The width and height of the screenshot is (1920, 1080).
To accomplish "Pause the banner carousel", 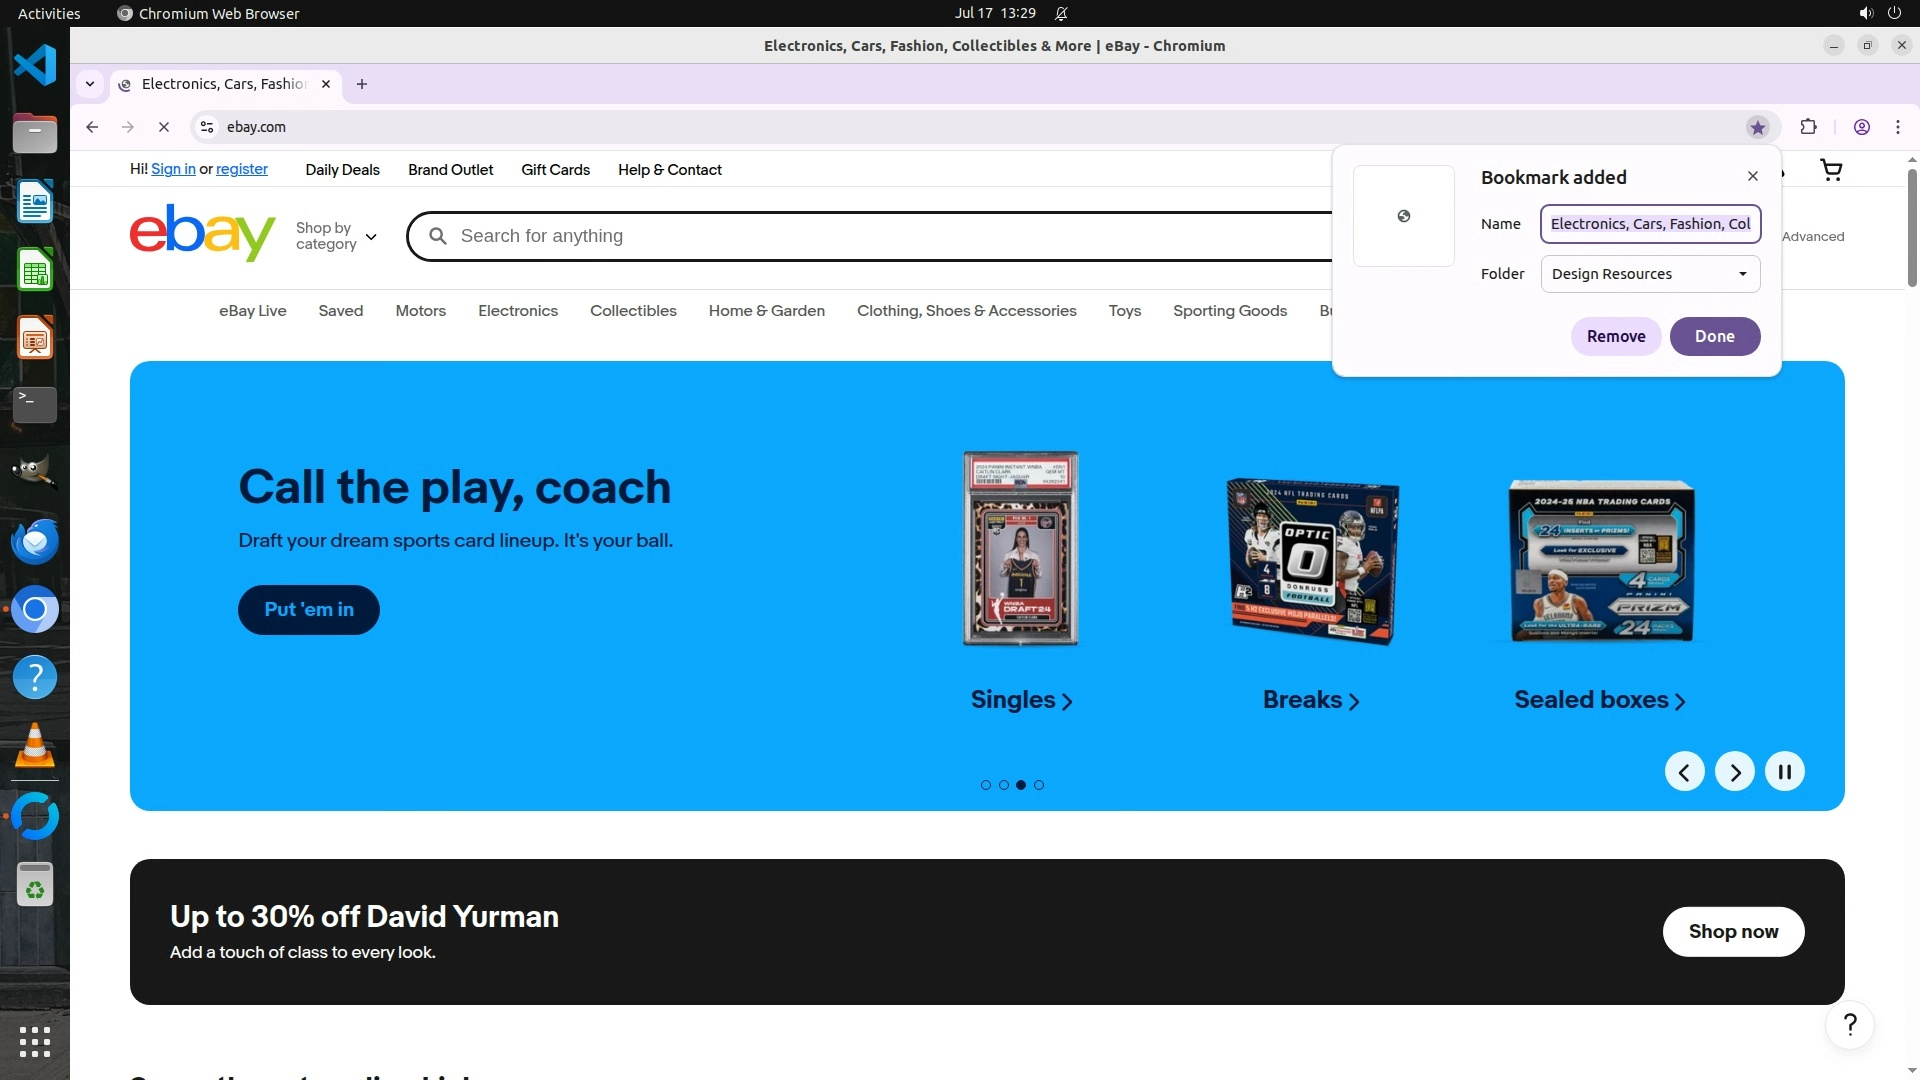I will [x=1784, y=772].
